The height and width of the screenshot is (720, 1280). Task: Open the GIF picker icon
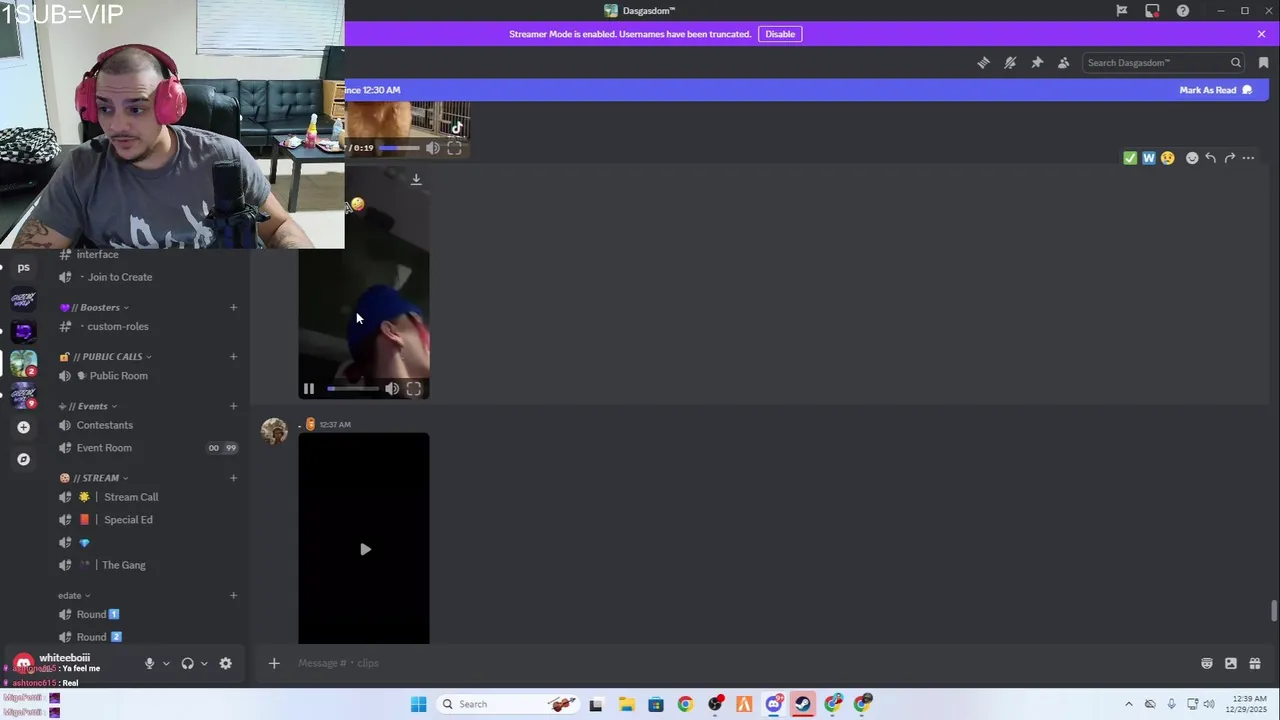[1231, 663]
